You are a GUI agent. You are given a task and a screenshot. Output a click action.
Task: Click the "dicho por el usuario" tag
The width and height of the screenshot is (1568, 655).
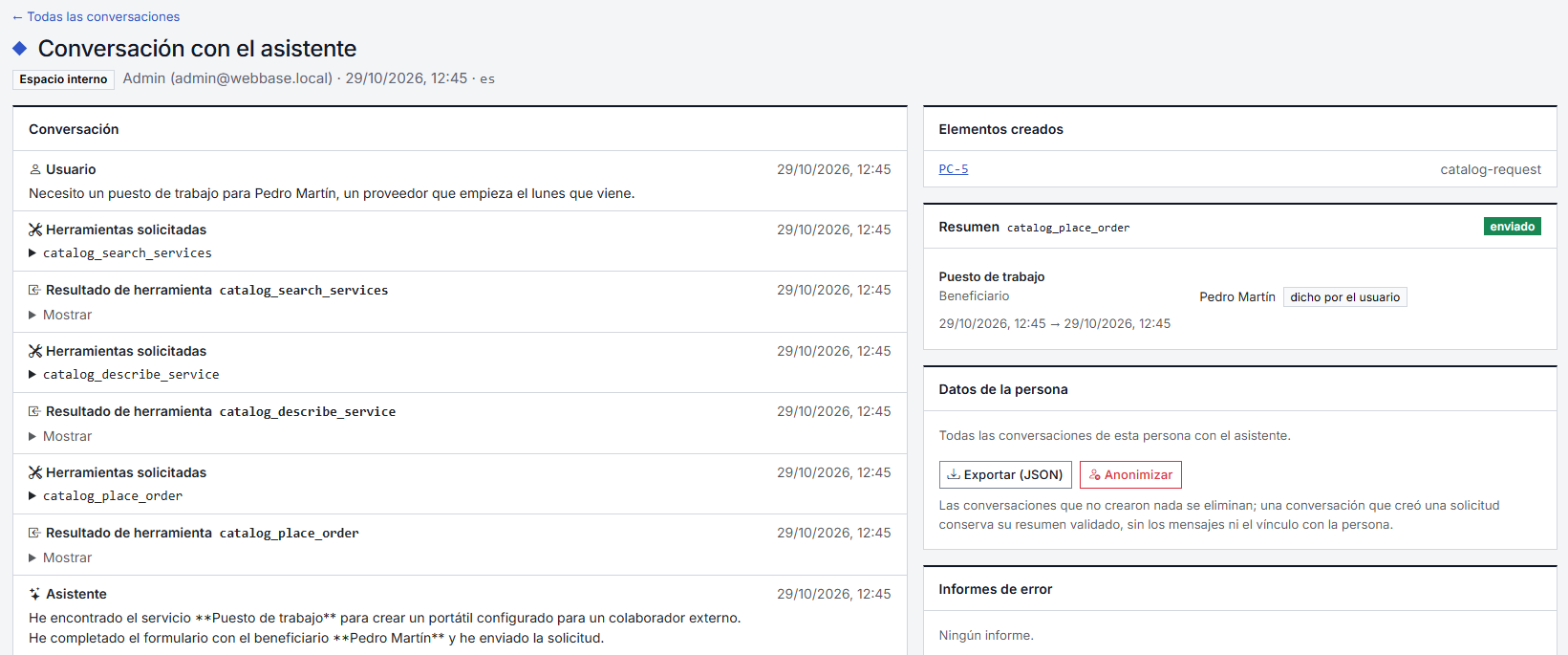click(x=1345, y=297)
